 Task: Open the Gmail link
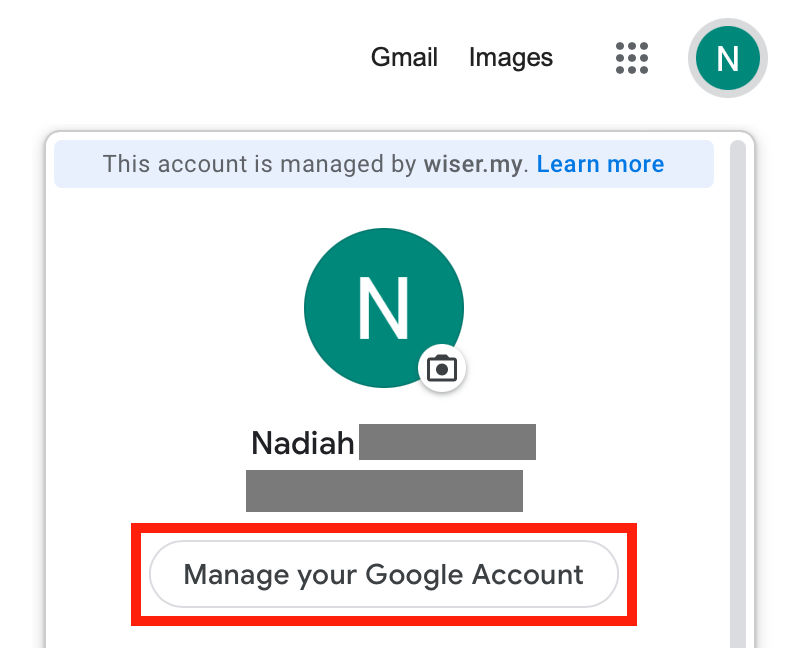coord(404,58)
